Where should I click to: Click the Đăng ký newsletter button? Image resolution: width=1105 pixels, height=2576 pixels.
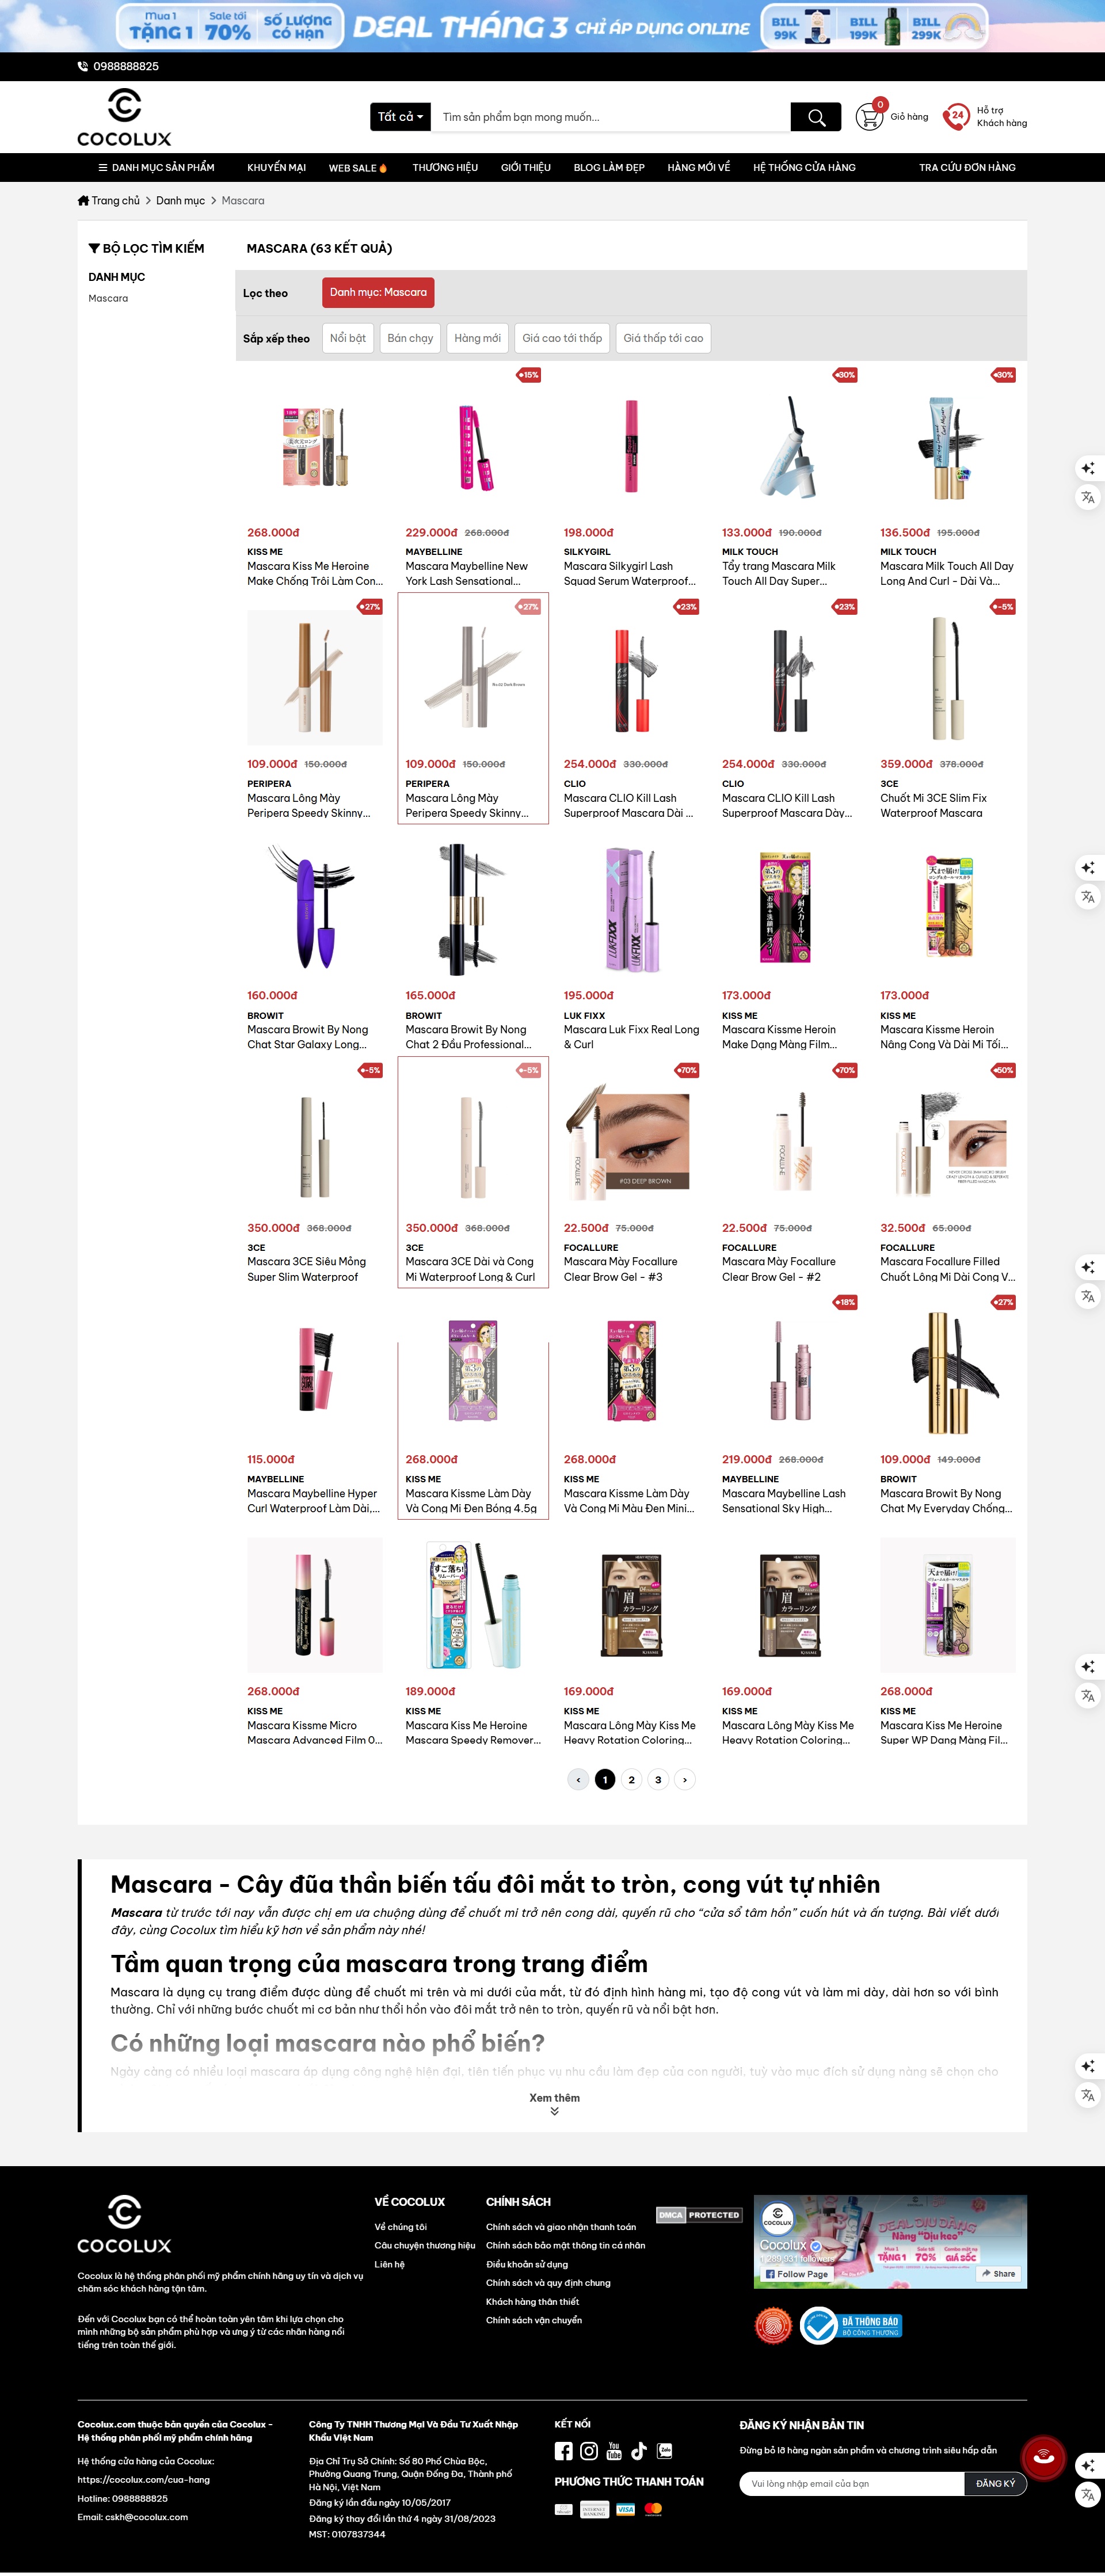coord(995,2483)
